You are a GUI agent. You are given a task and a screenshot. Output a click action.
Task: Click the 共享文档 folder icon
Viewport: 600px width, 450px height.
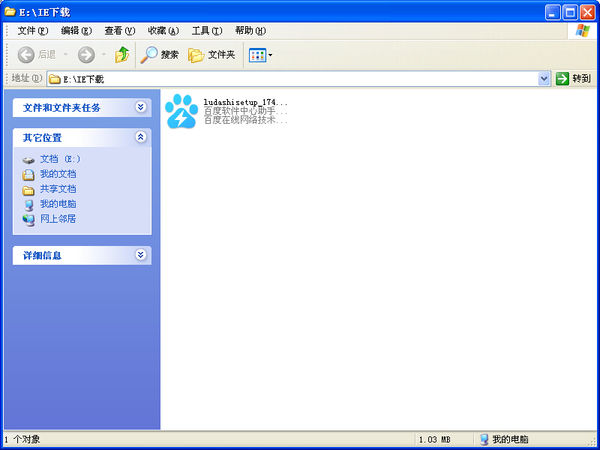click(x=29, y=190)
